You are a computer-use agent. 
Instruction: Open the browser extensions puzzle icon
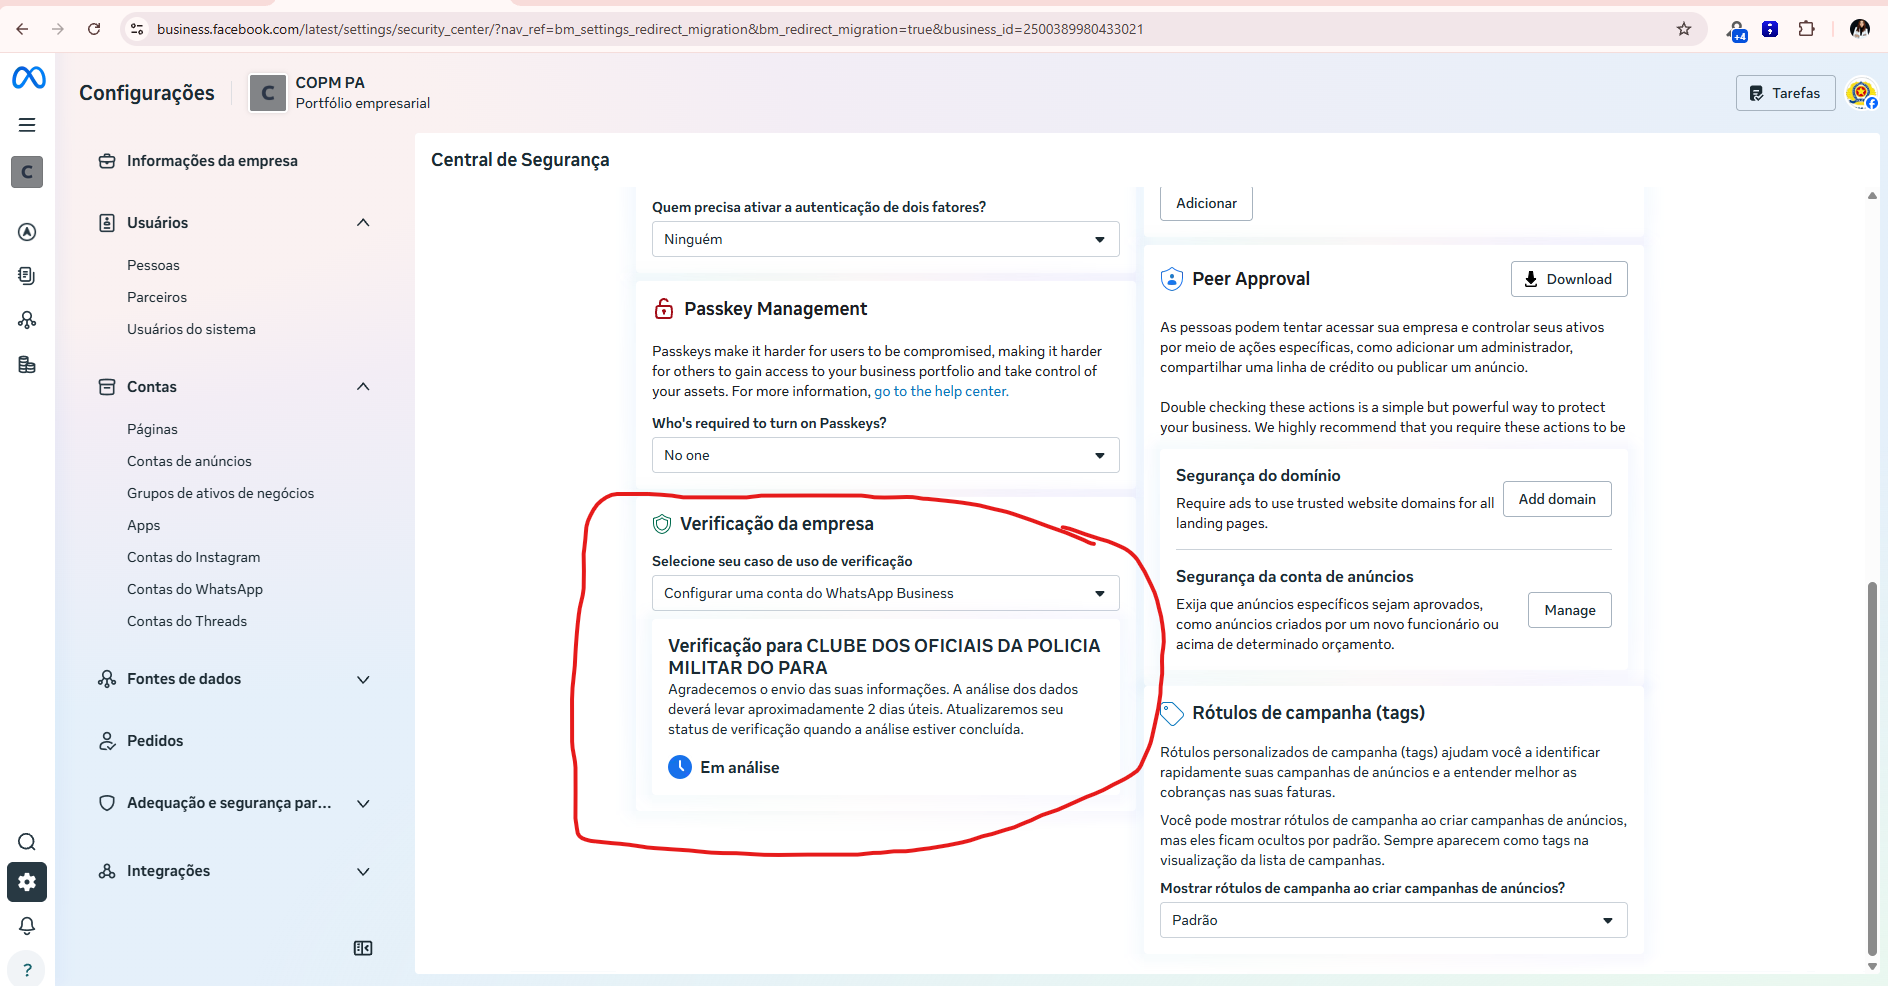[x=1806, y=29]
